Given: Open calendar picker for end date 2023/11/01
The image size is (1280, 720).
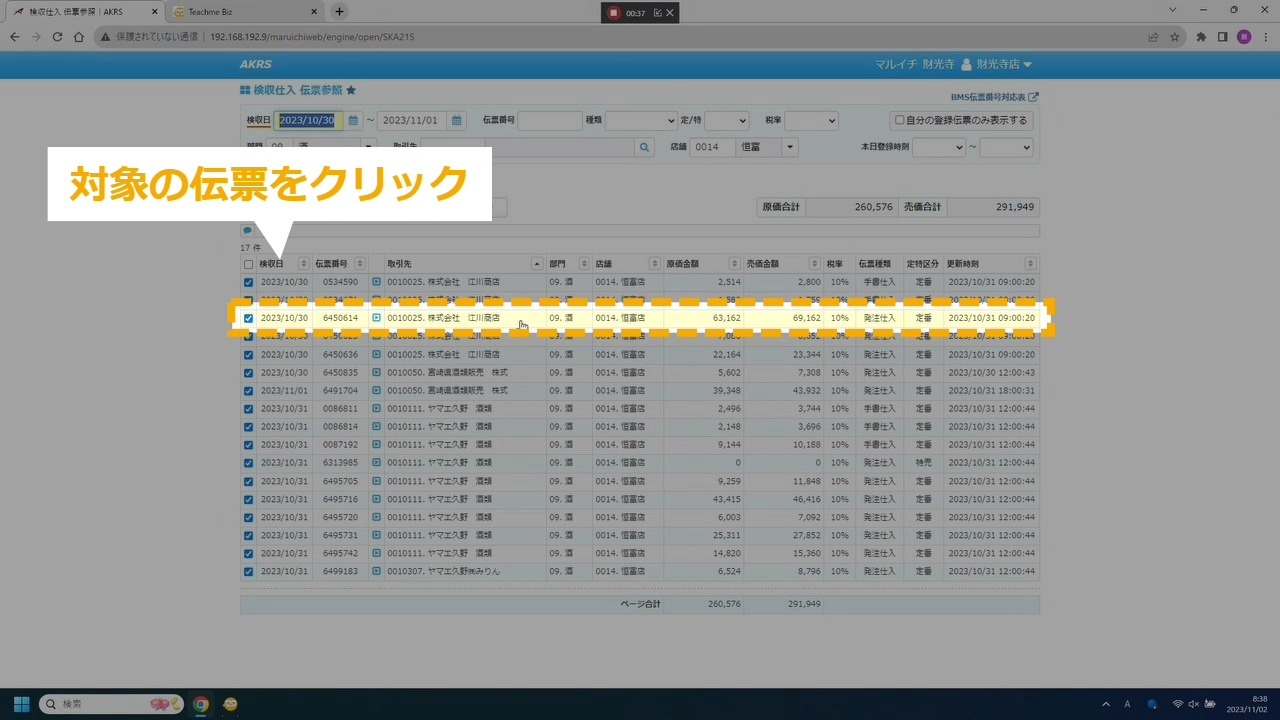Looking at the screenshot, I should pos(457,120).
